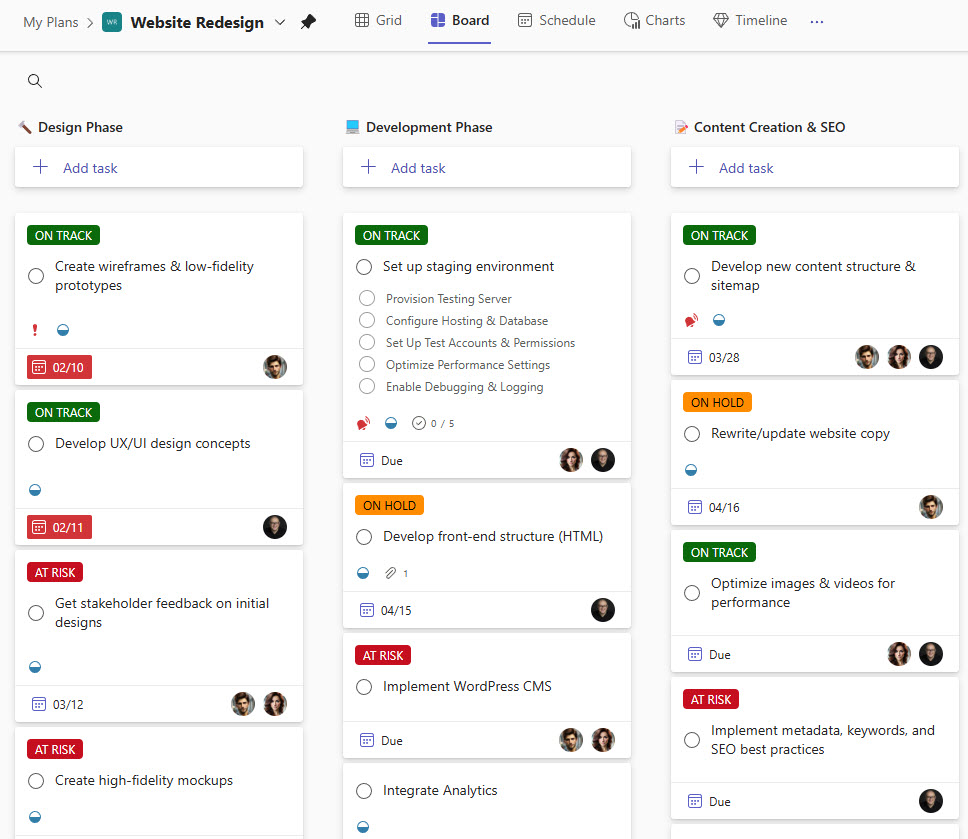Click the 0/5 checklist indicator
Viewport: 968px width, 839px height.
pyautogui.click(x=433, y=423)
